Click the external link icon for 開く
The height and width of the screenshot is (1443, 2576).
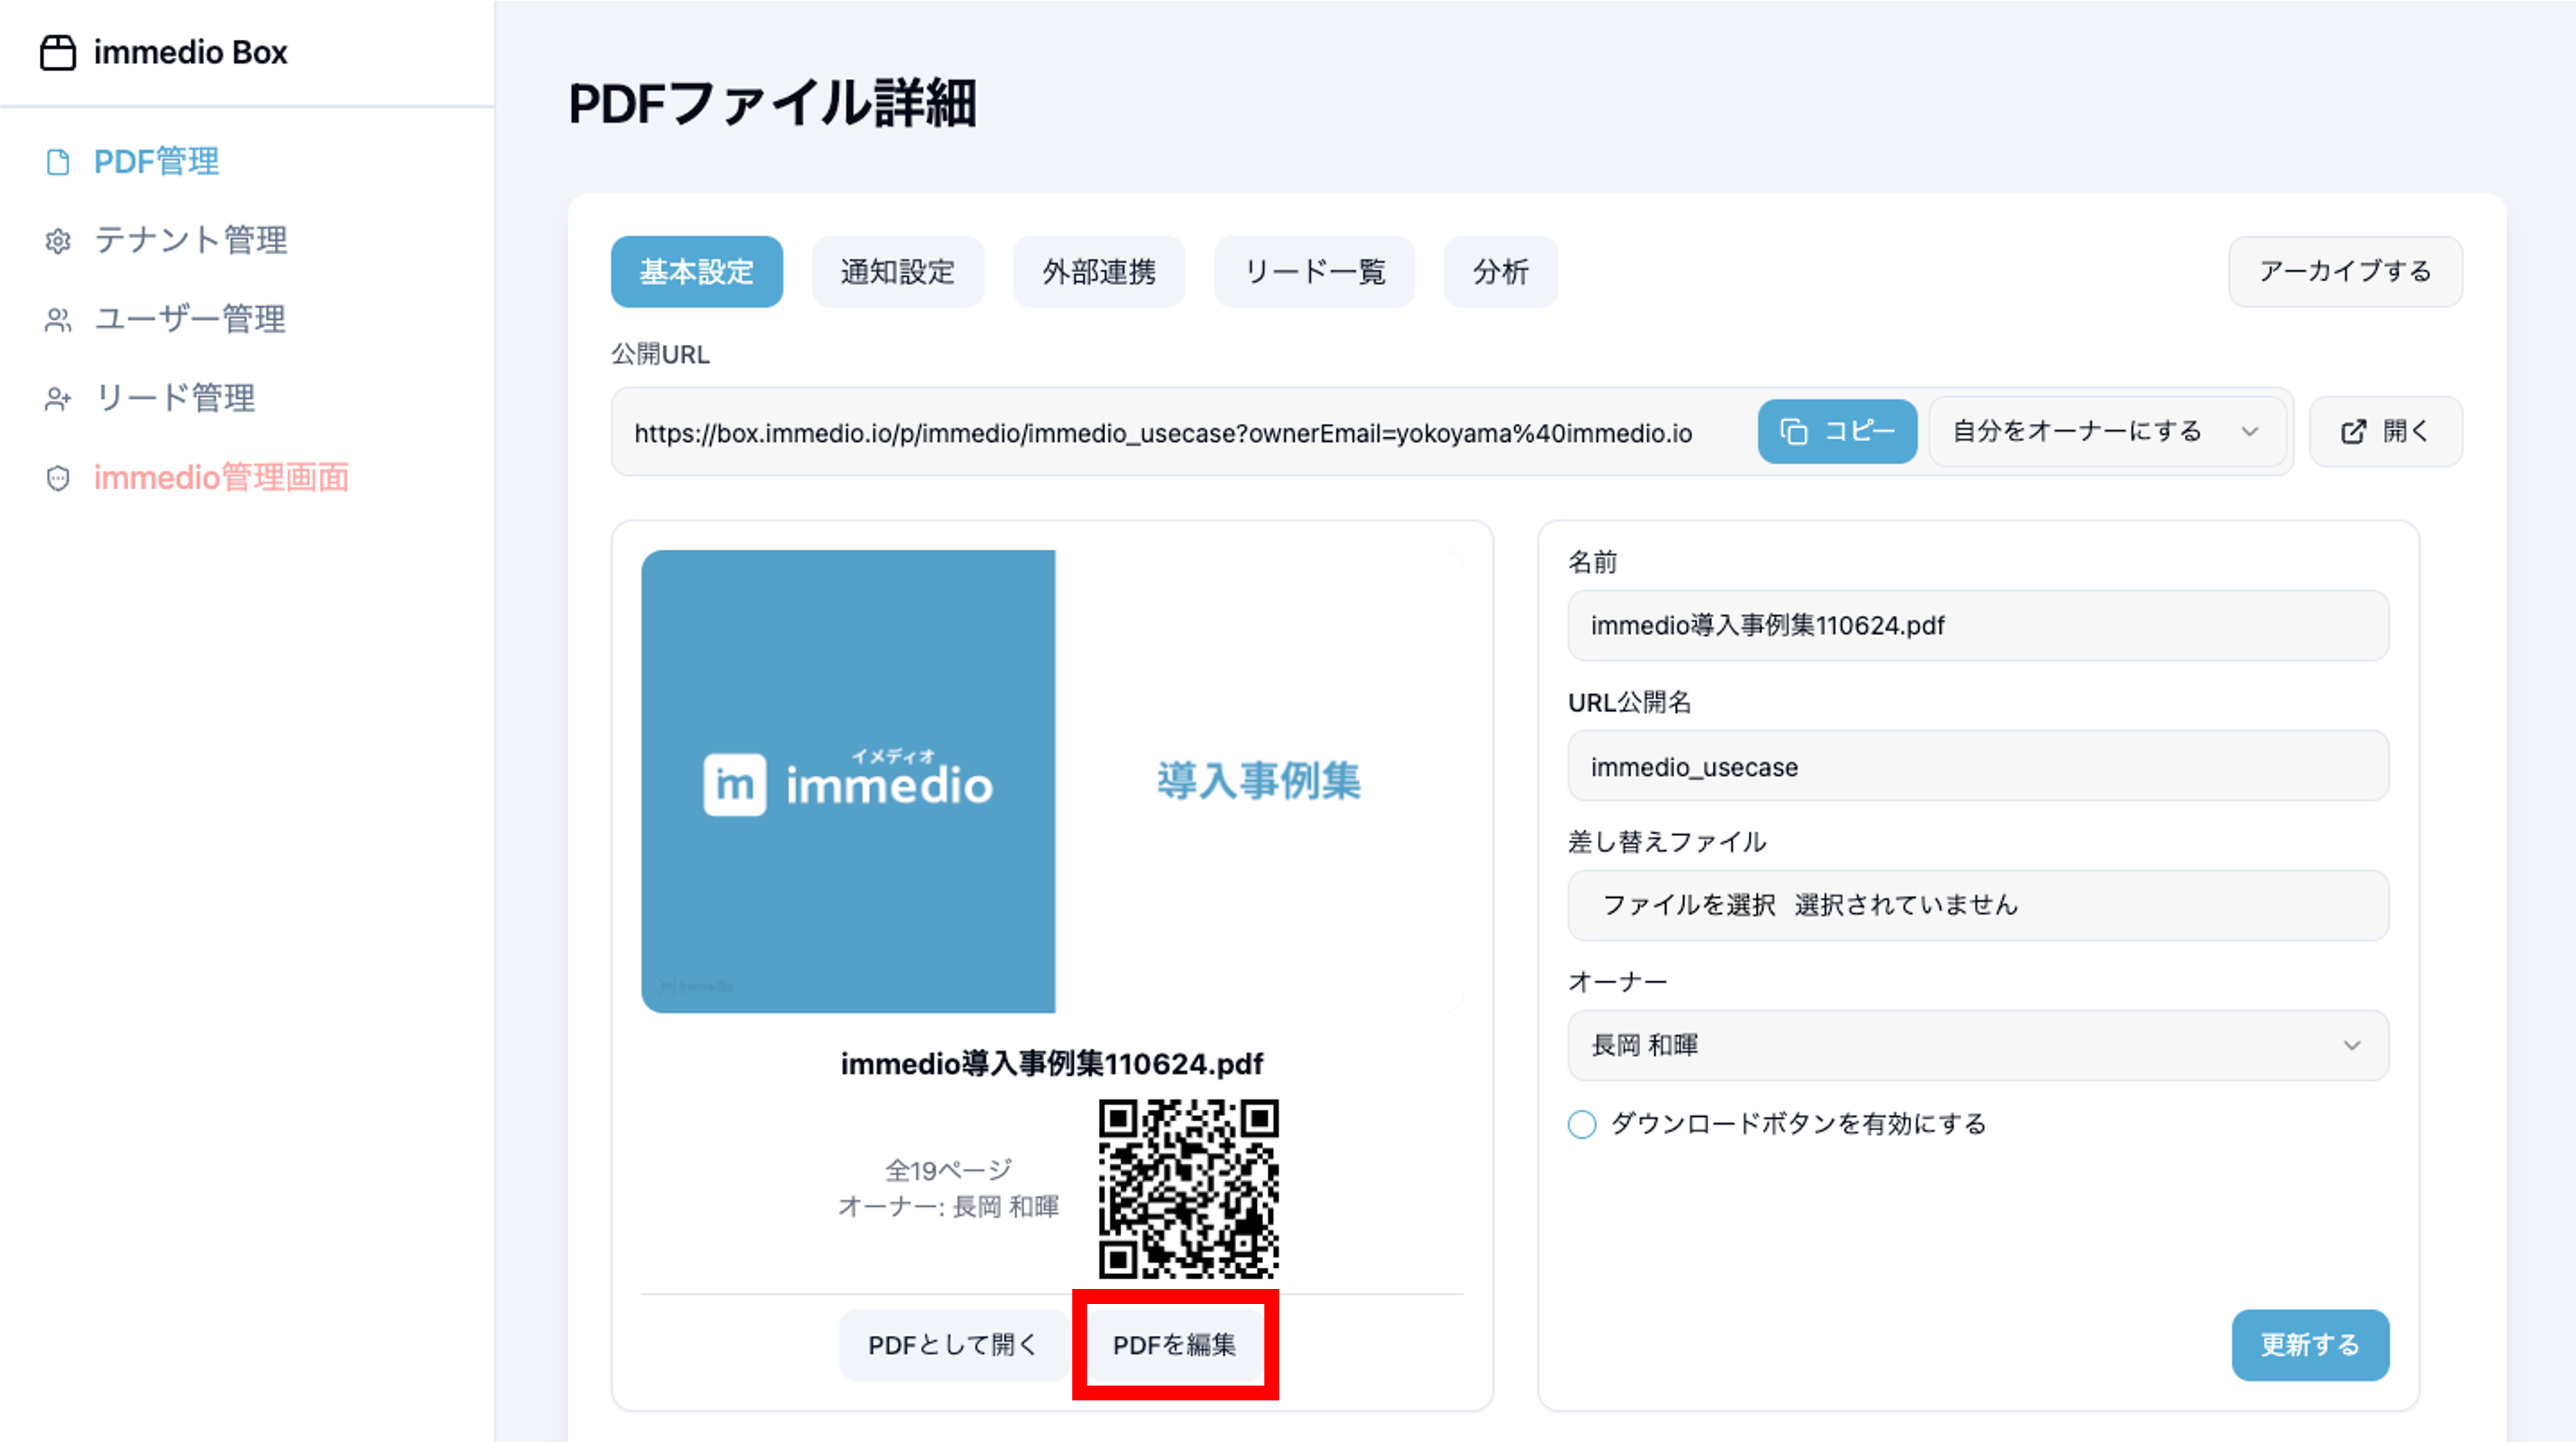[2354, 432]
